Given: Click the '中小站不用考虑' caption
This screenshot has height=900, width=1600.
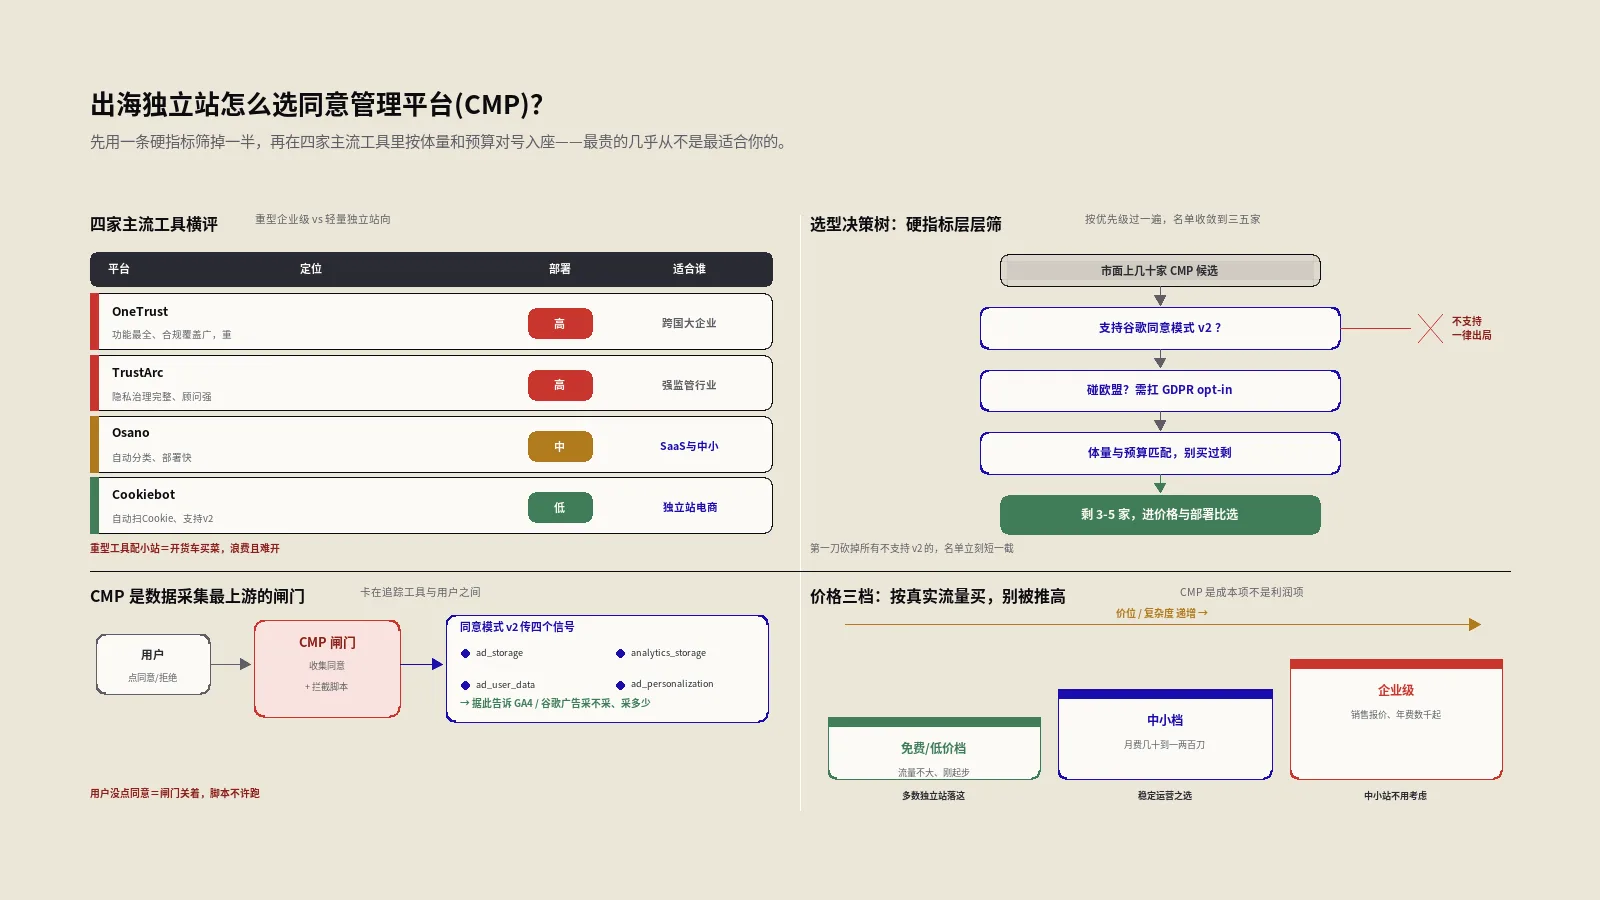Looking at the screenshot, I should pyautogui.click(x=1396, y=796).
